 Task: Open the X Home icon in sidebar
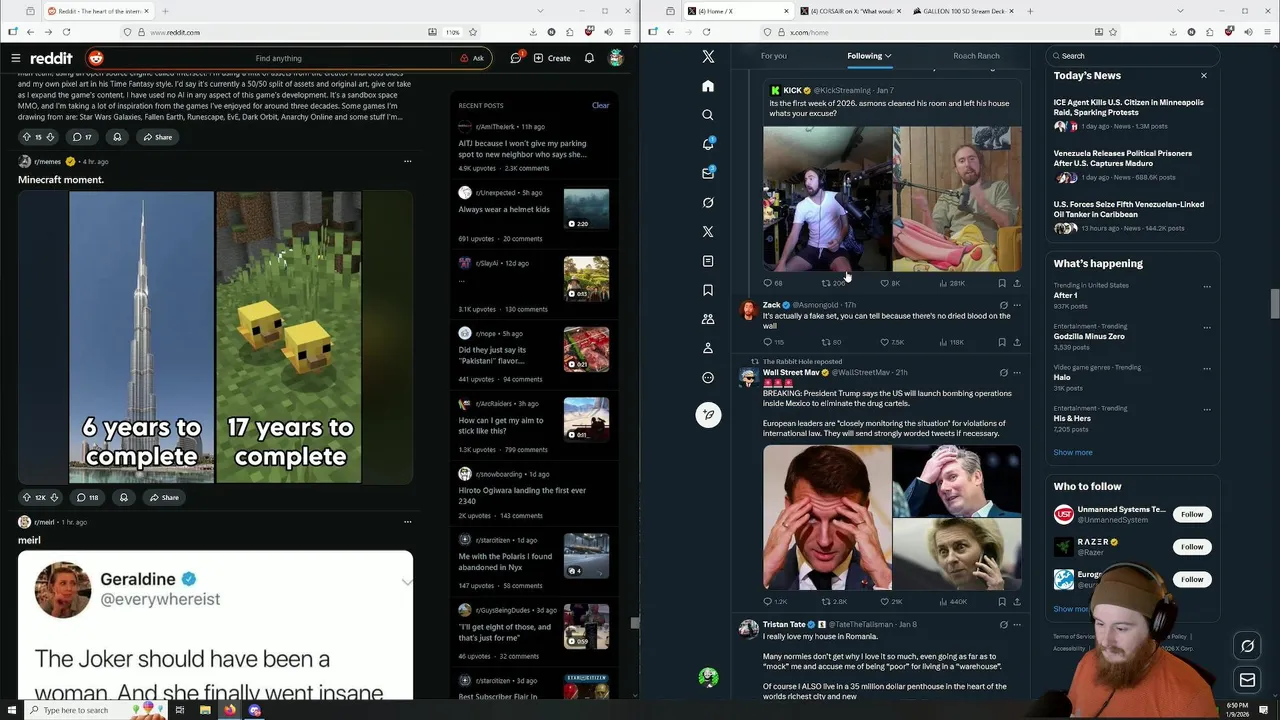click(x=708, y=86)
